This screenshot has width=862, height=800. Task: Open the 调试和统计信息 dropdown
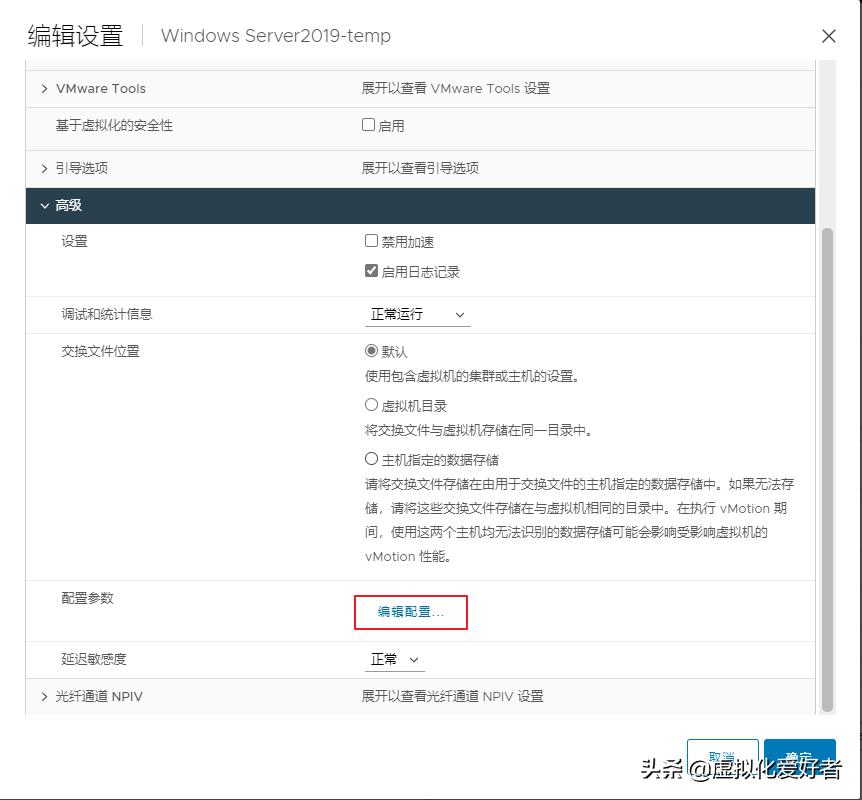[x=417, y=313]
